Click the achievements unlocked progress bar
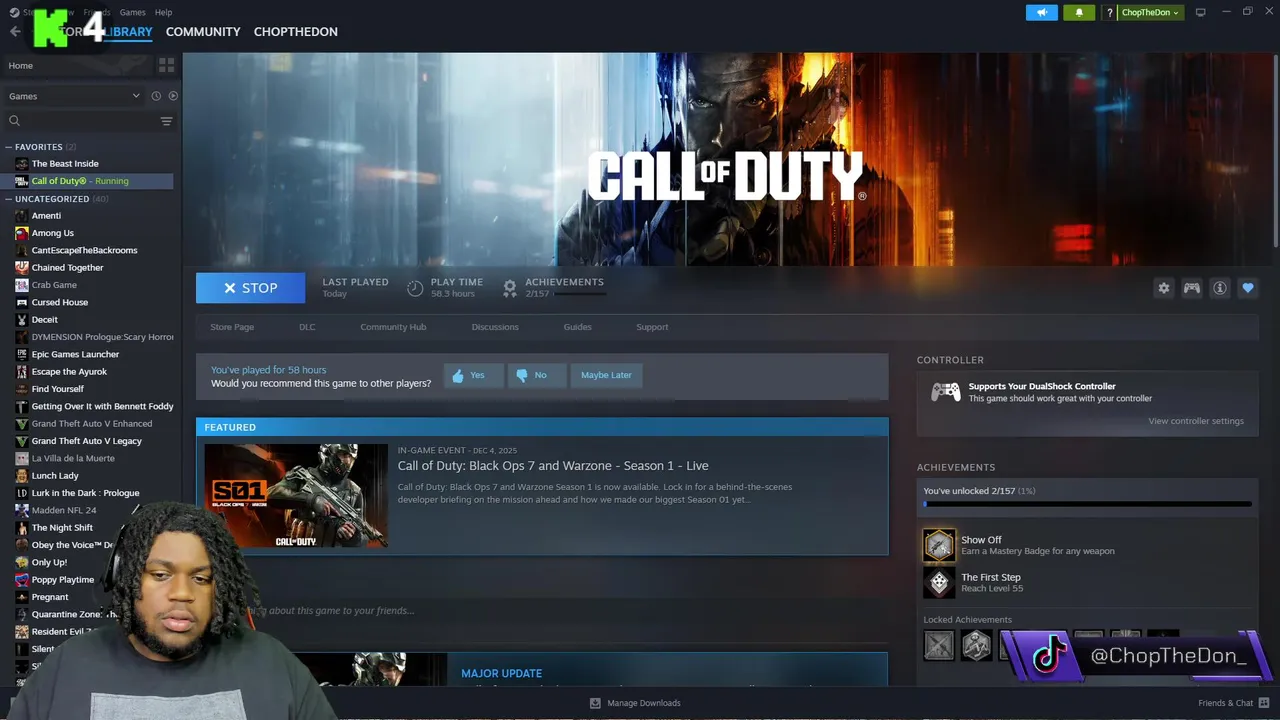Viewport: 1280px width, 720px height. coord(1088,504)
